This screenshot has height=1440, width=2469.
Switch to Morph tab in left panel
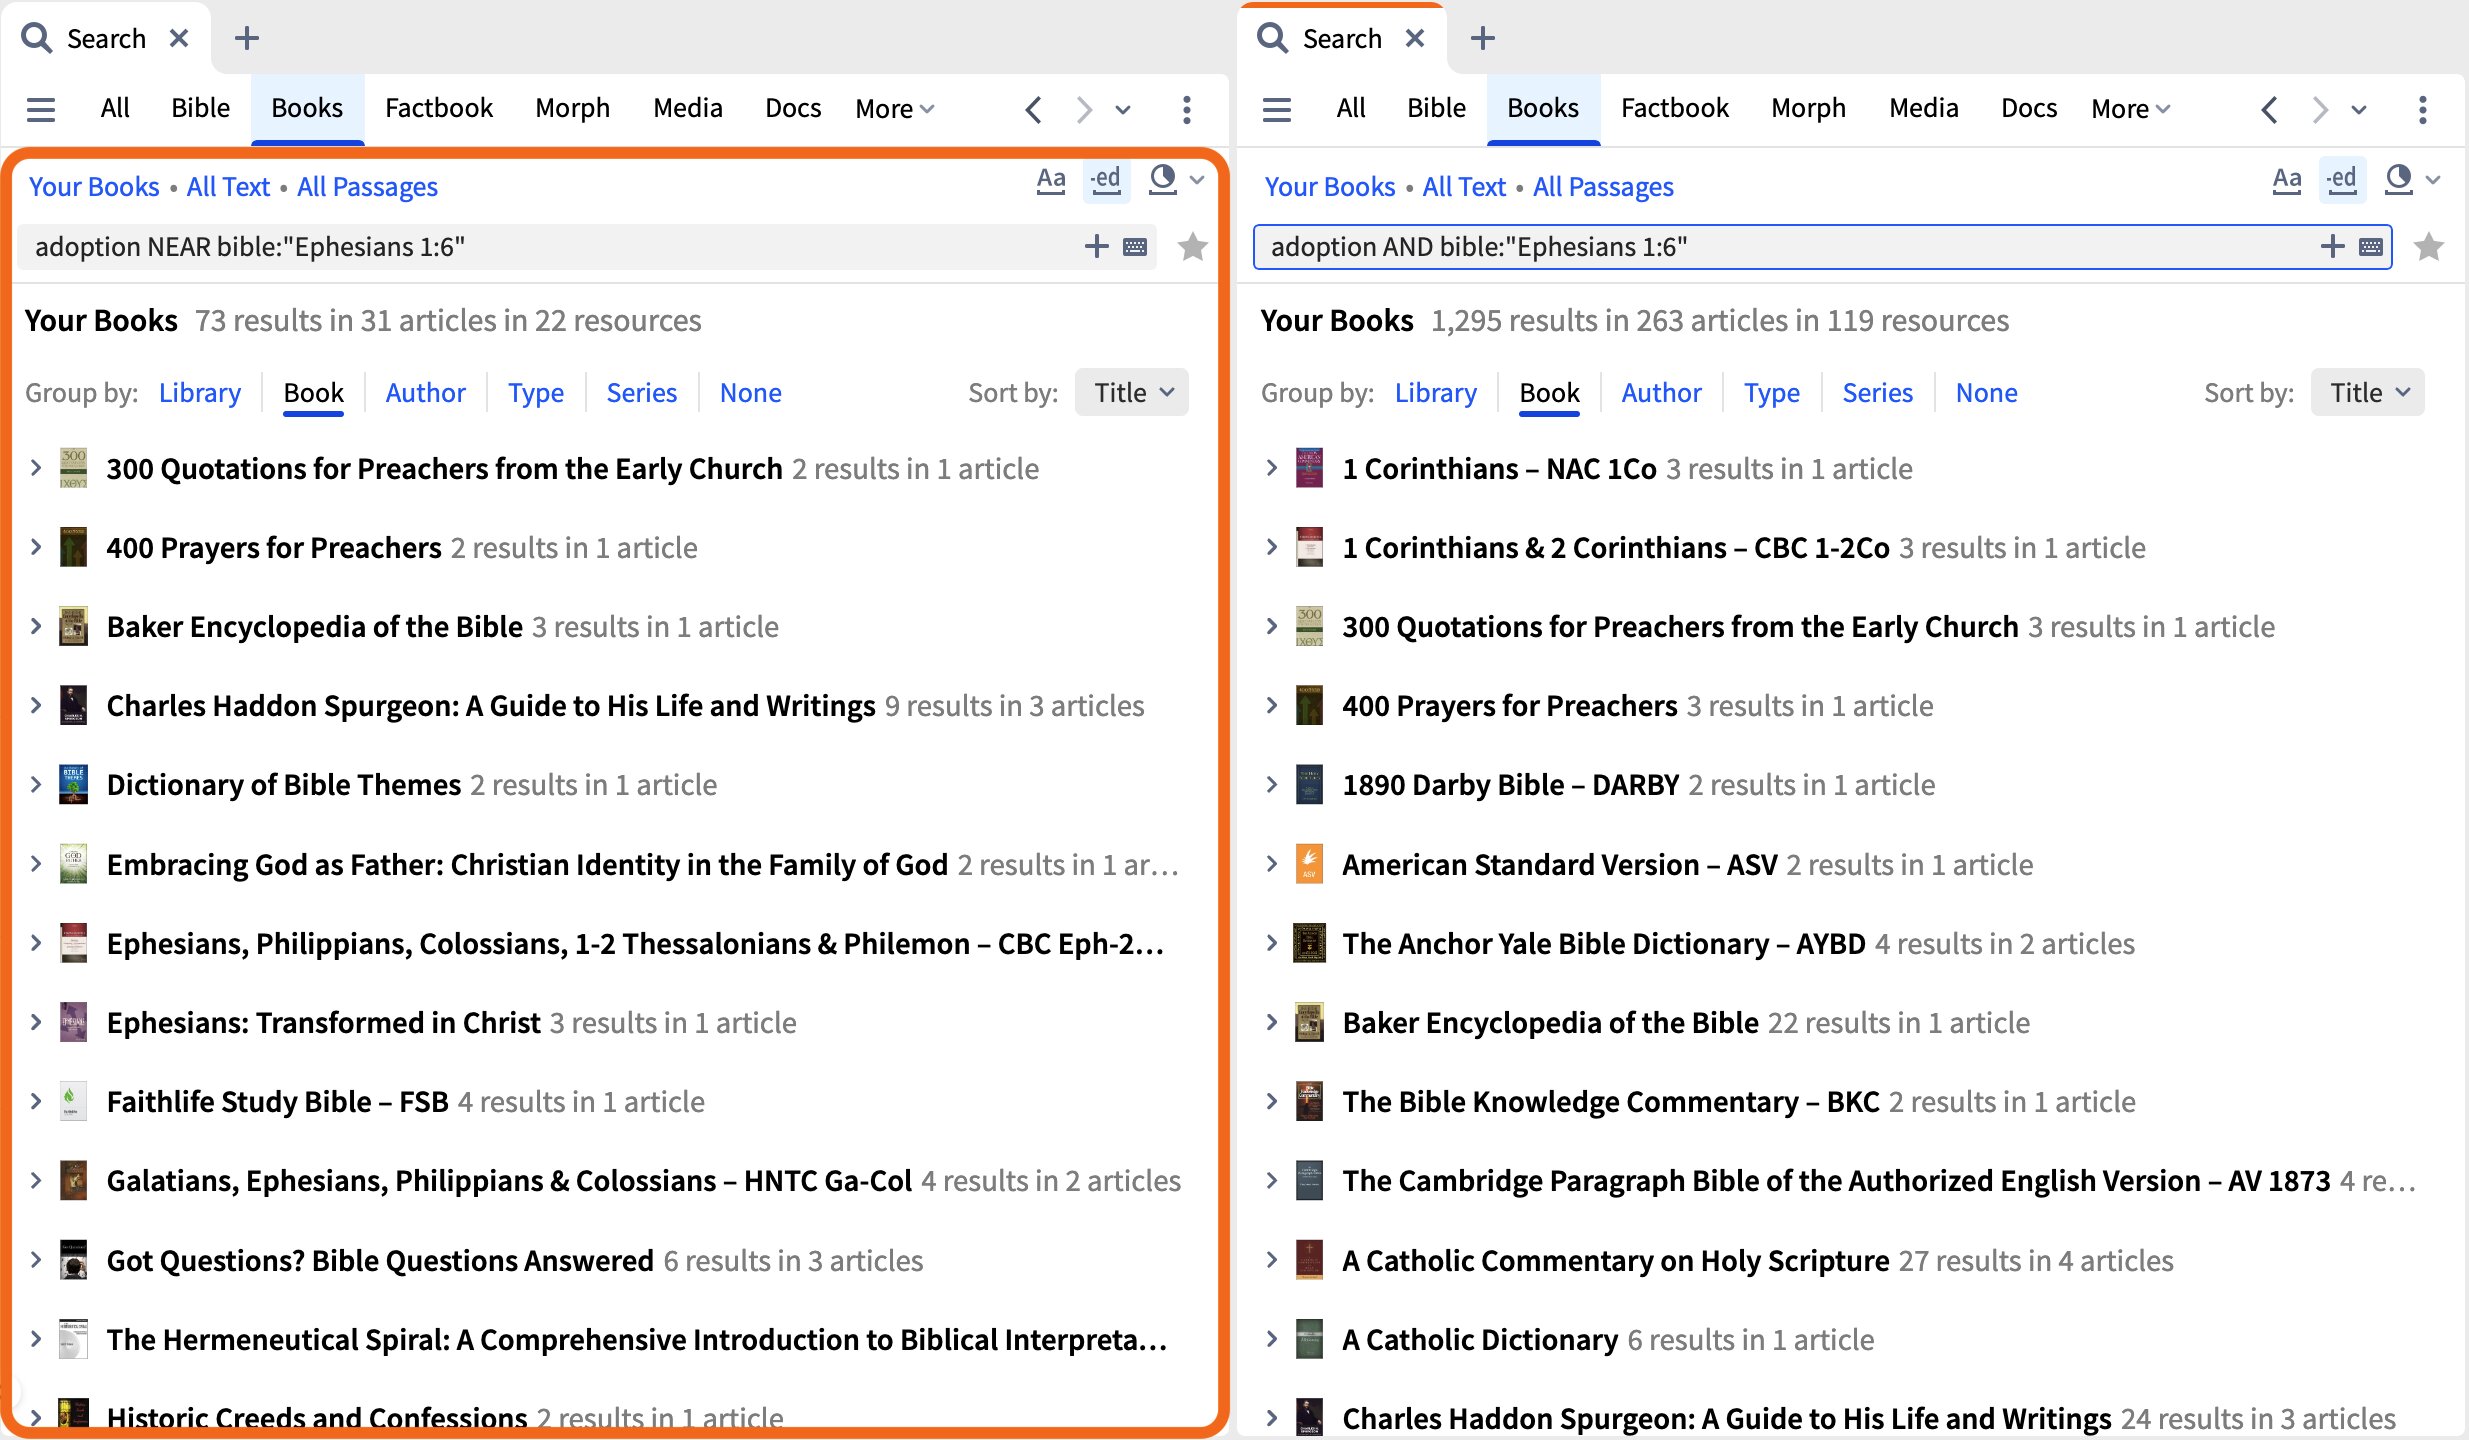click(572, 108)
